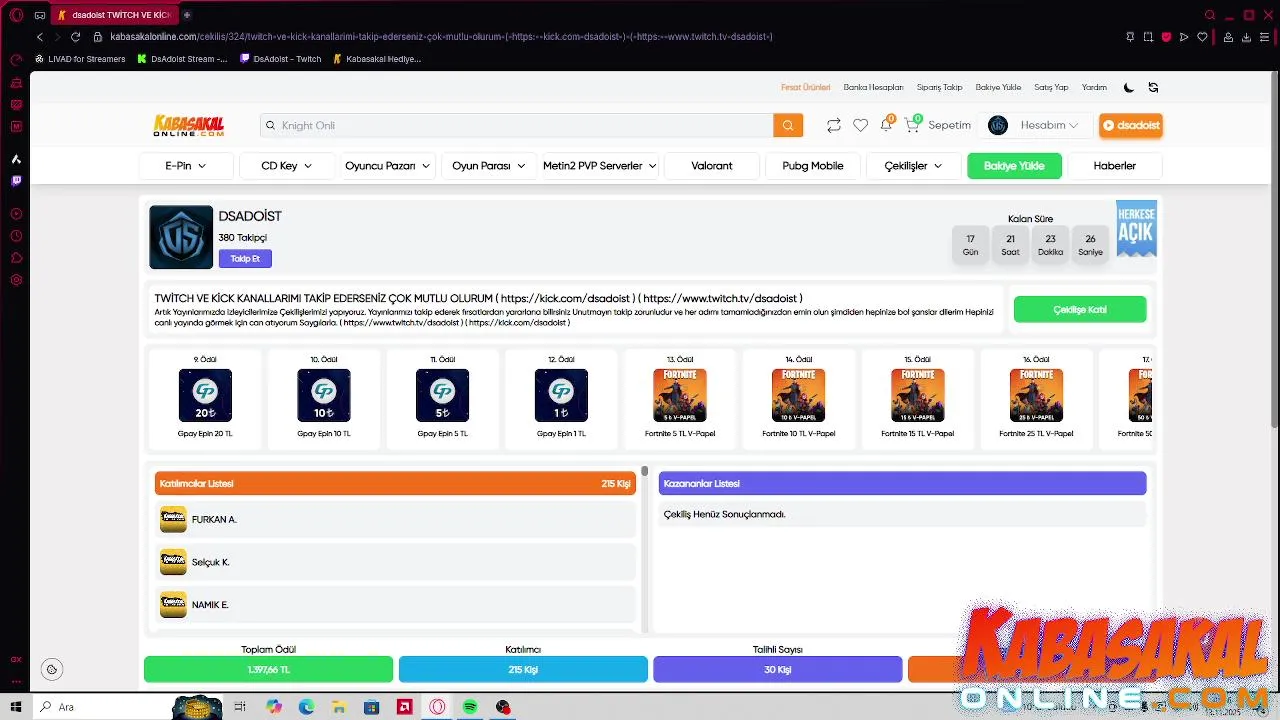Click the refresh arrows icon beside the moon
The image size is (1280, 720).
[1153, 87]
